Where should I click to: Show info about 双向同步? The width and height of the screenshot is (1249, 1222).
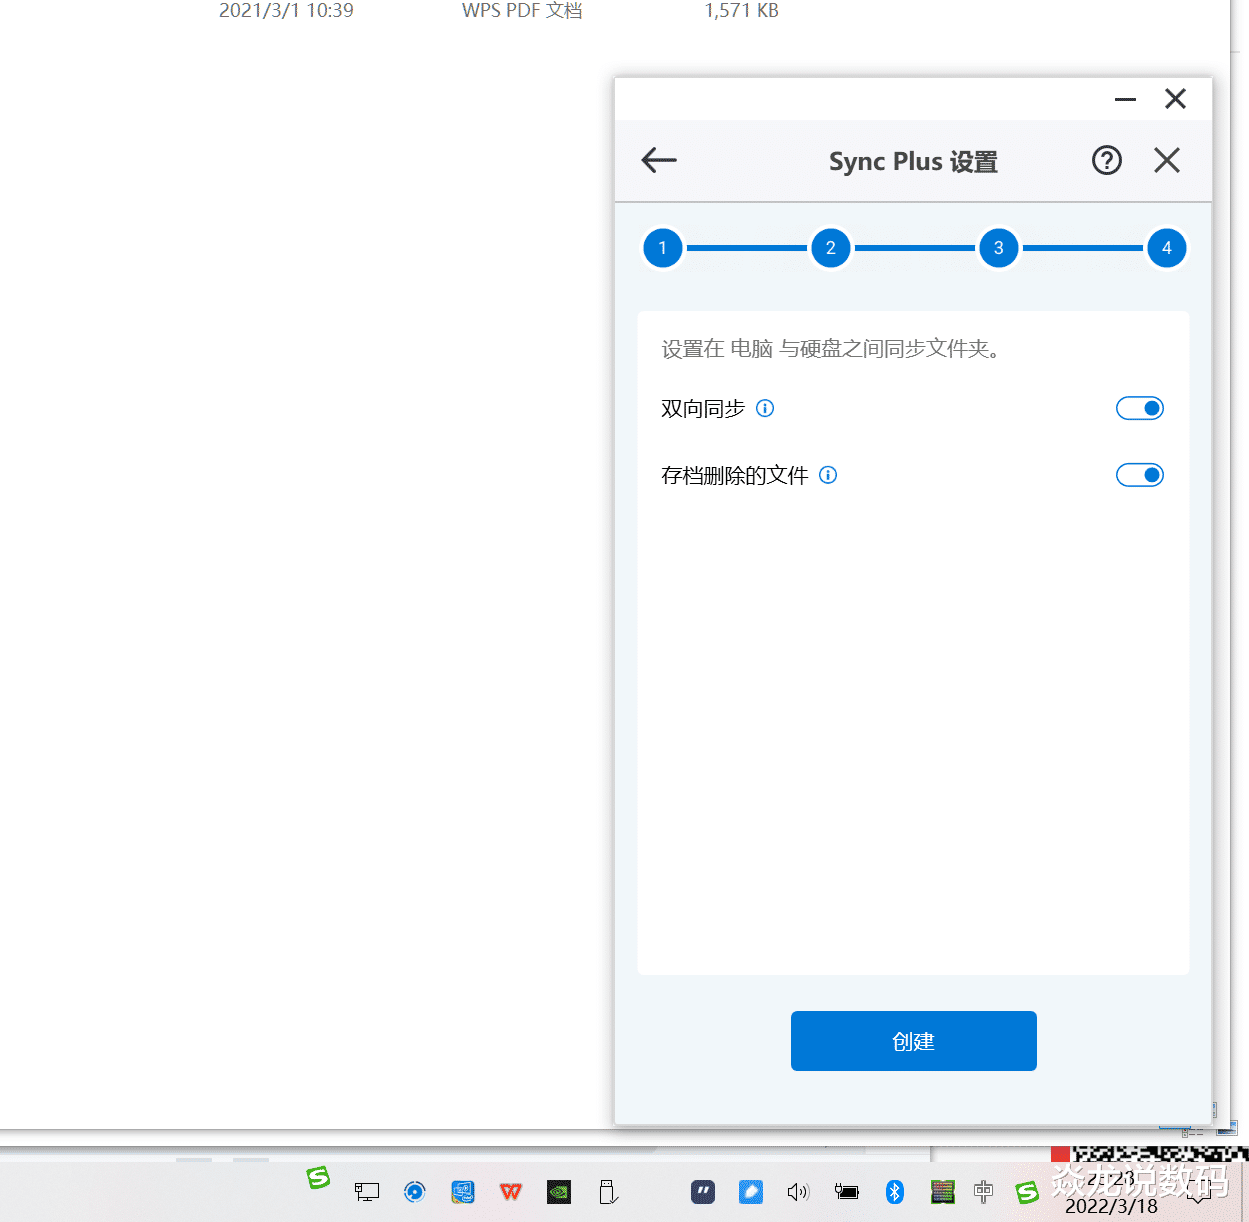[765, 408]
